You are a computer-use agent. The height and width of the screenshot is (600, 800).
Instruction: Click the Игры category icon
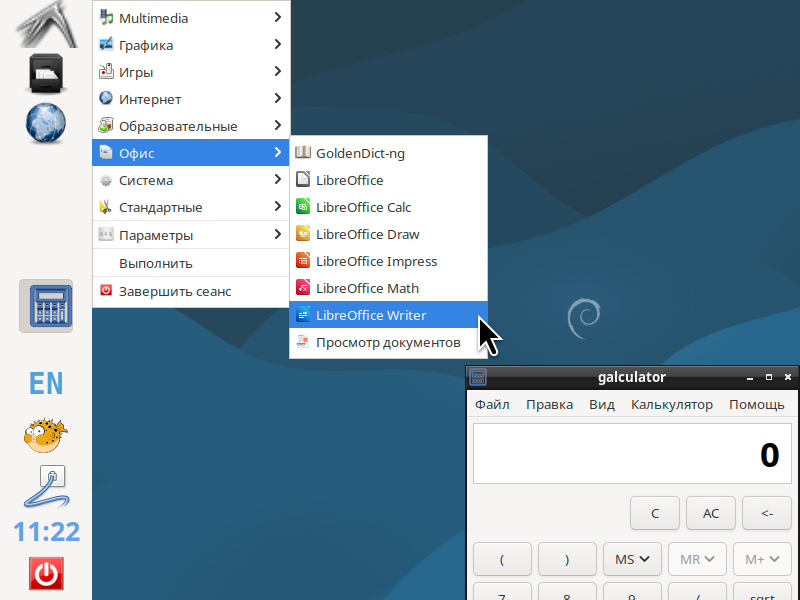click(106, 71)
